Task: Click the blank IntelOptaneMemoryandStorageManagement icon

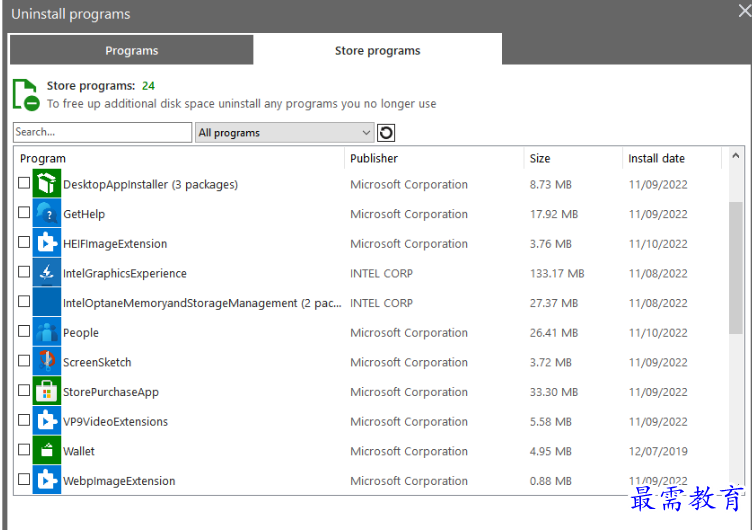Action: (x=47, y=302)
